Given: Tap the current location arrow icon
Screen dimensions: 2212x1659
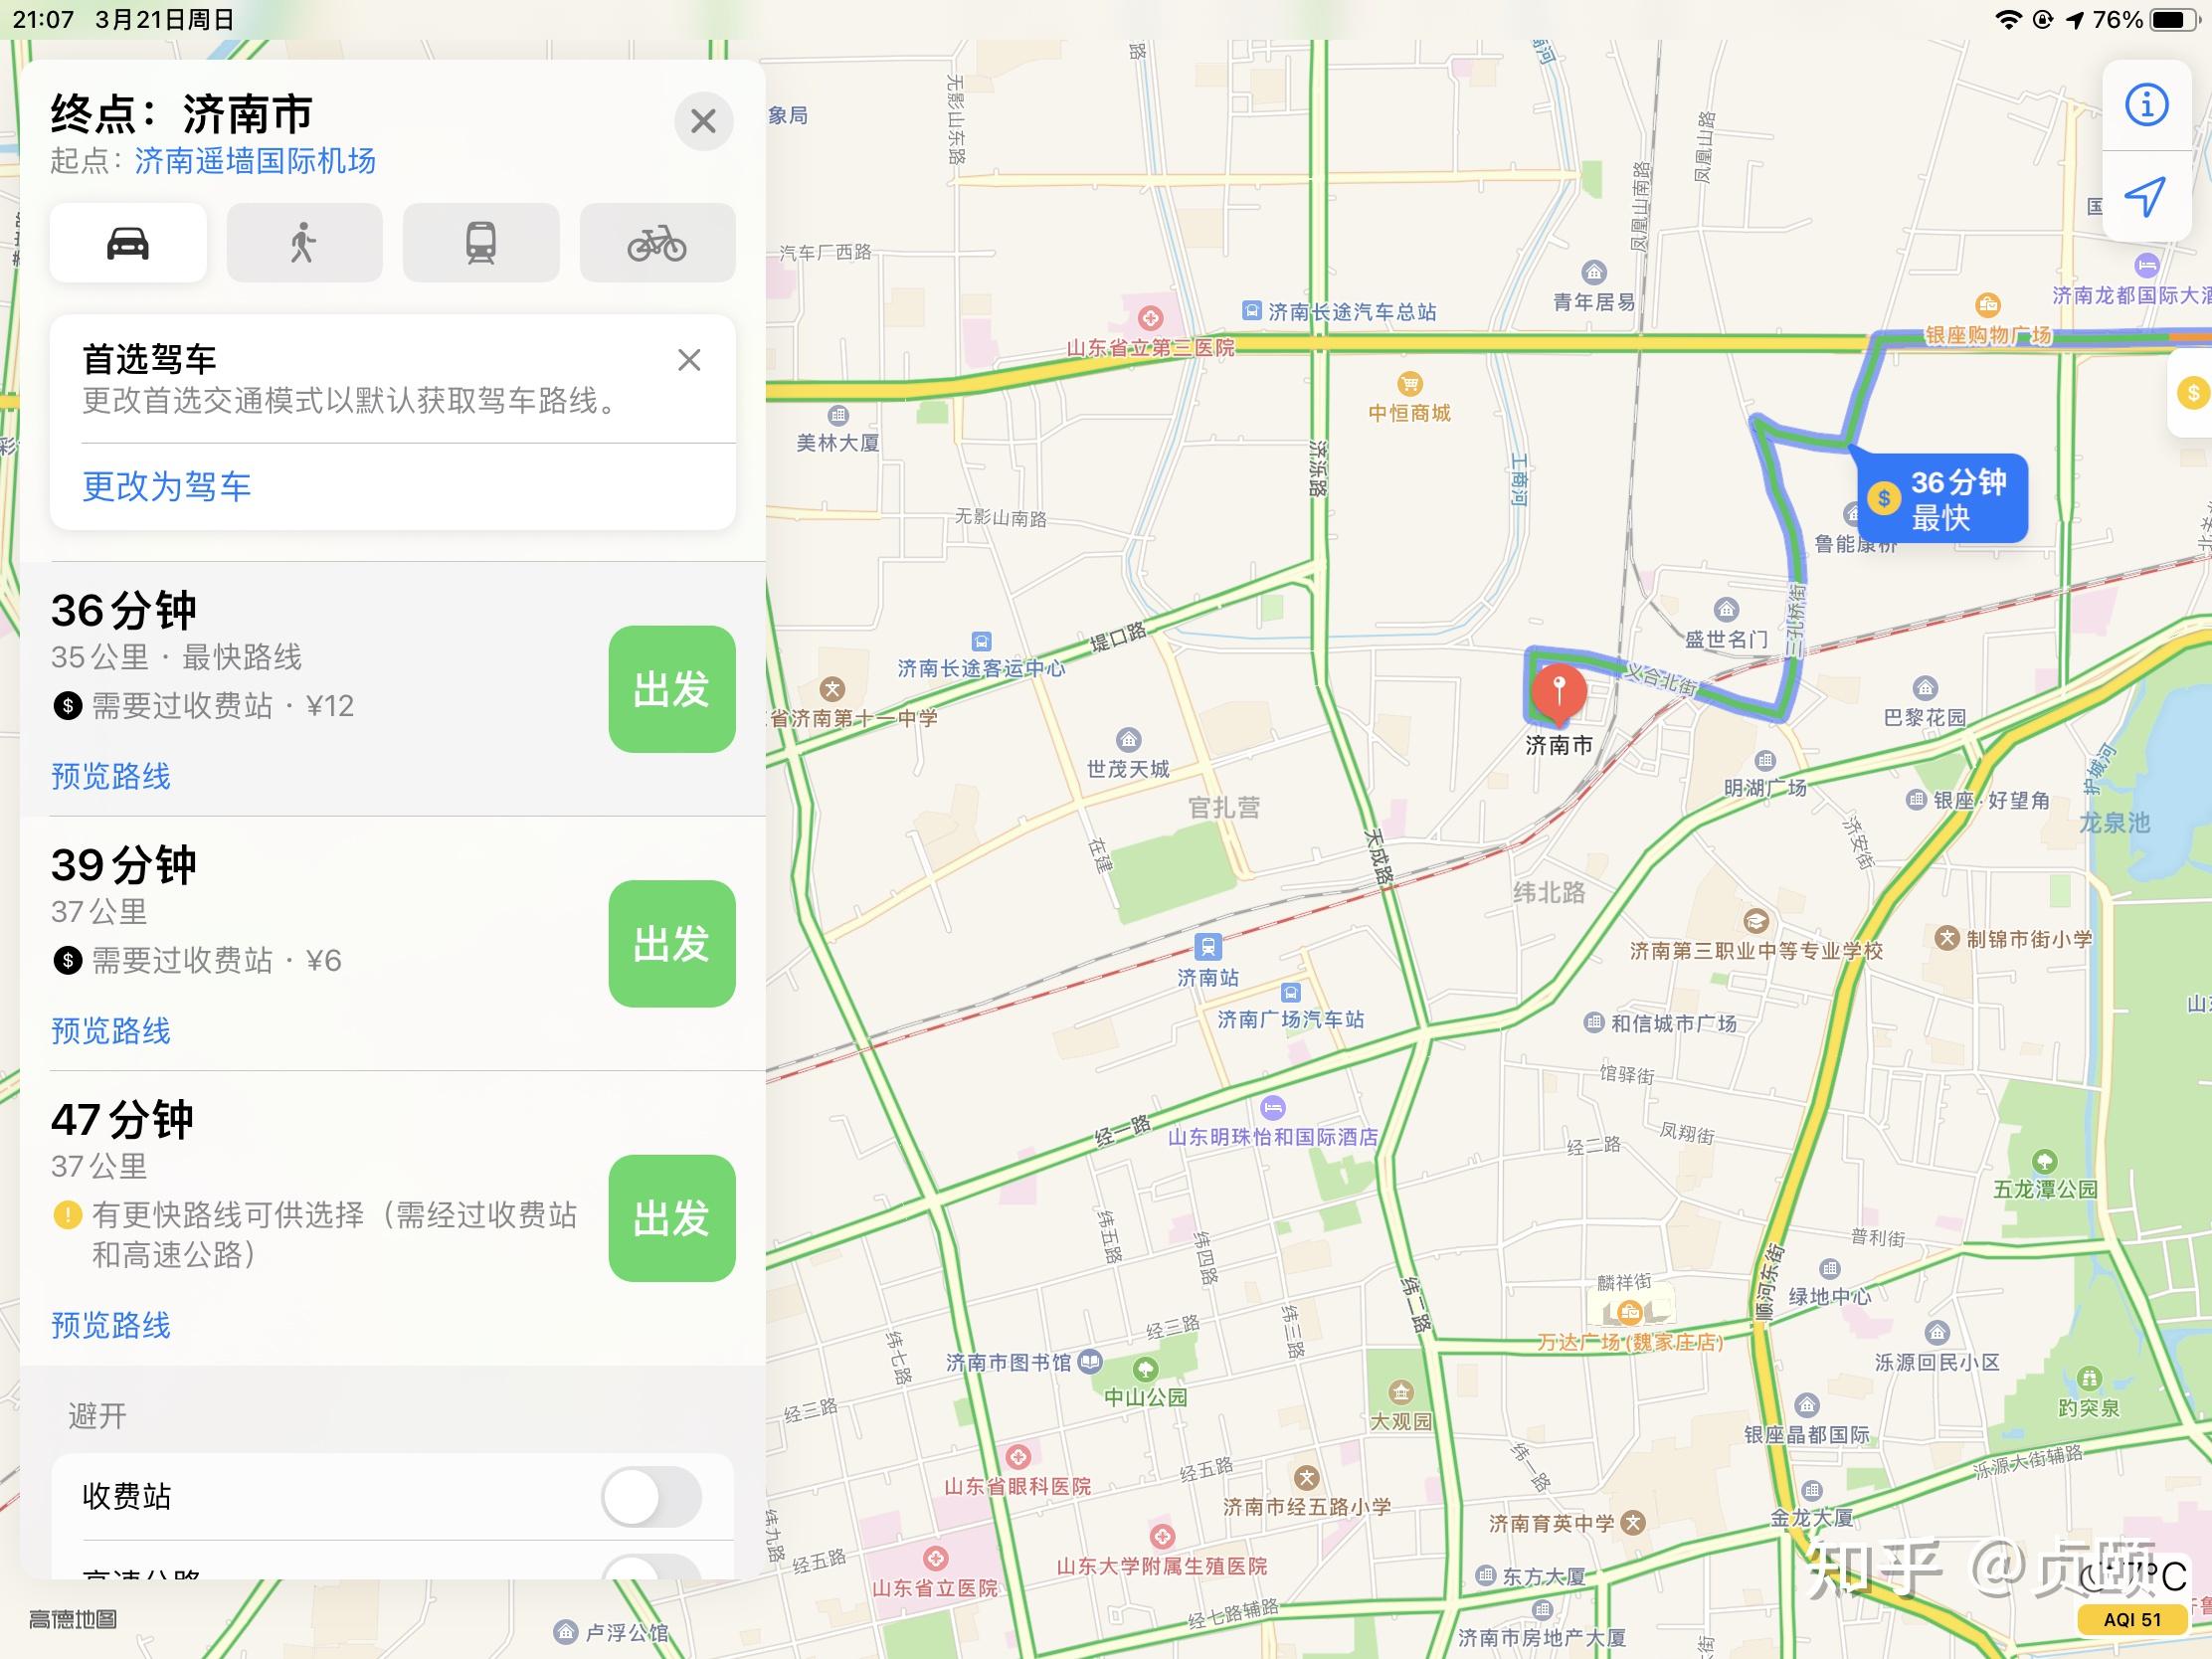Looking at the screenshot, I should [x=2146, y=196].
